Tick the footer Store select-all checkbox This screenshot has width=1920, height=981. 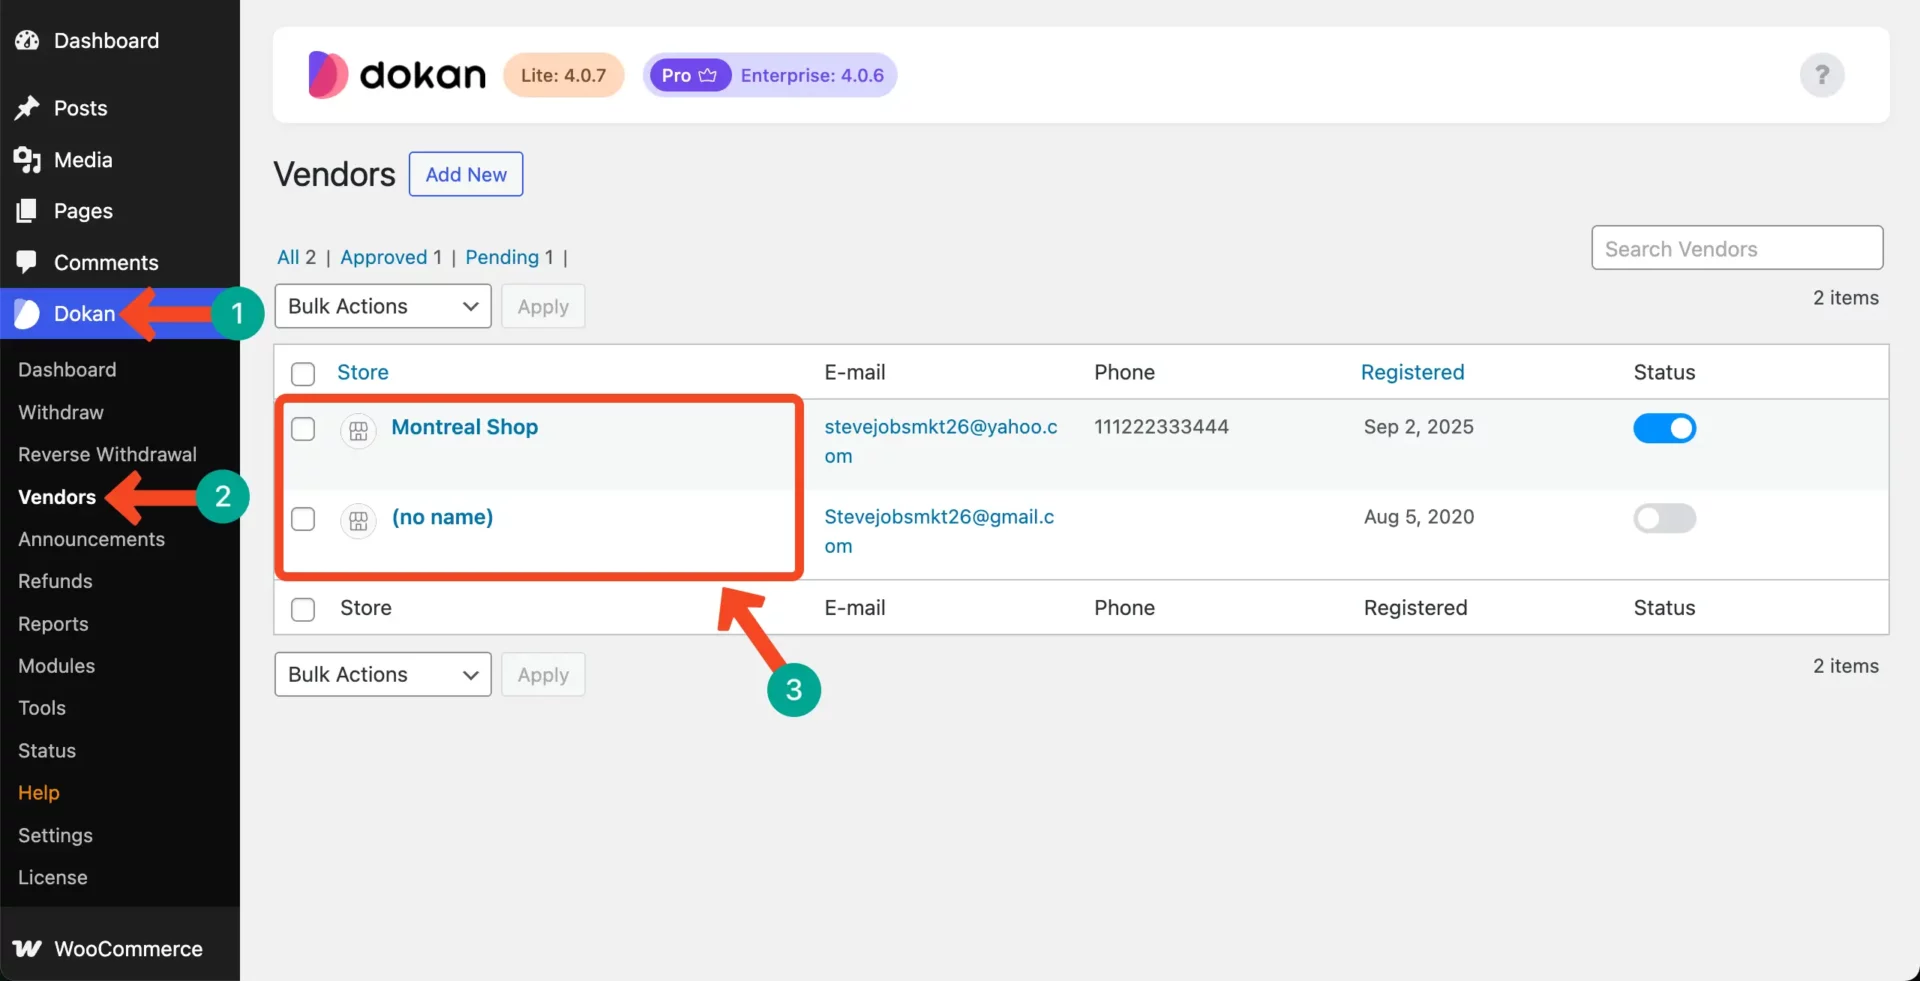pyautogui.click(x=303, y=609)
